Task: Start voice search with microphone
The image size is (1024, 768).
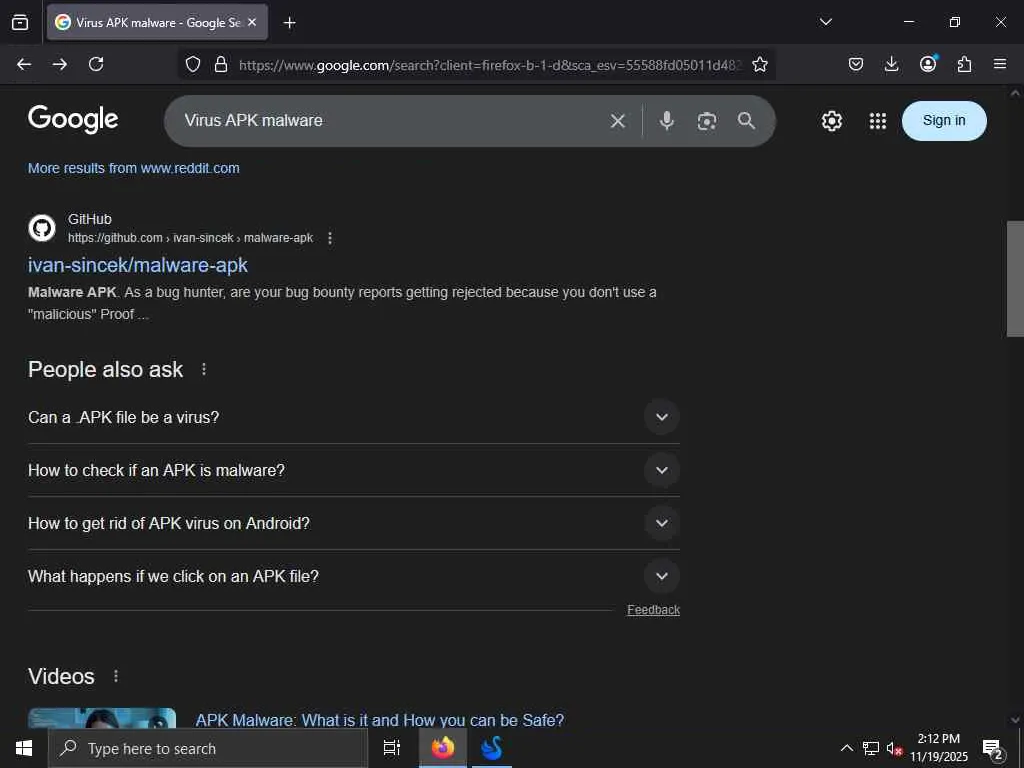Action: 667,121
